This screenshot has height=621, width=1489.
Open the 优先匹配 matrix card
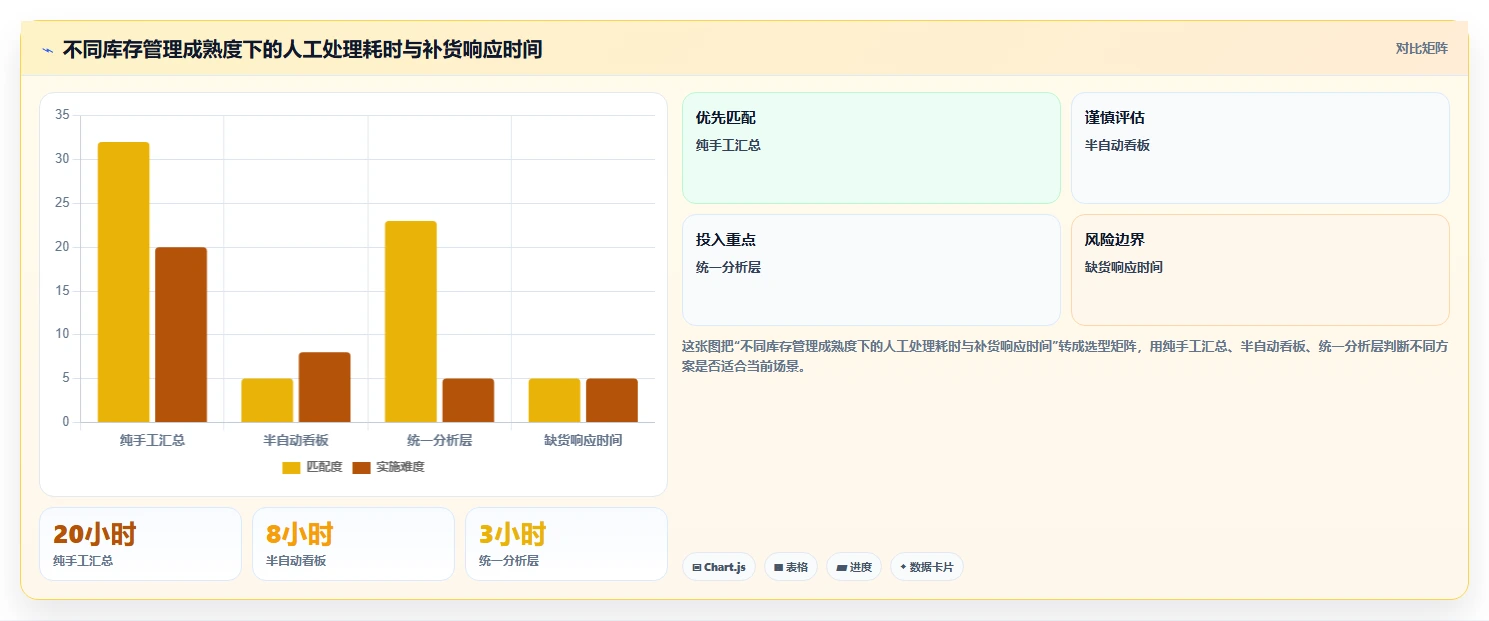(871, 148)
